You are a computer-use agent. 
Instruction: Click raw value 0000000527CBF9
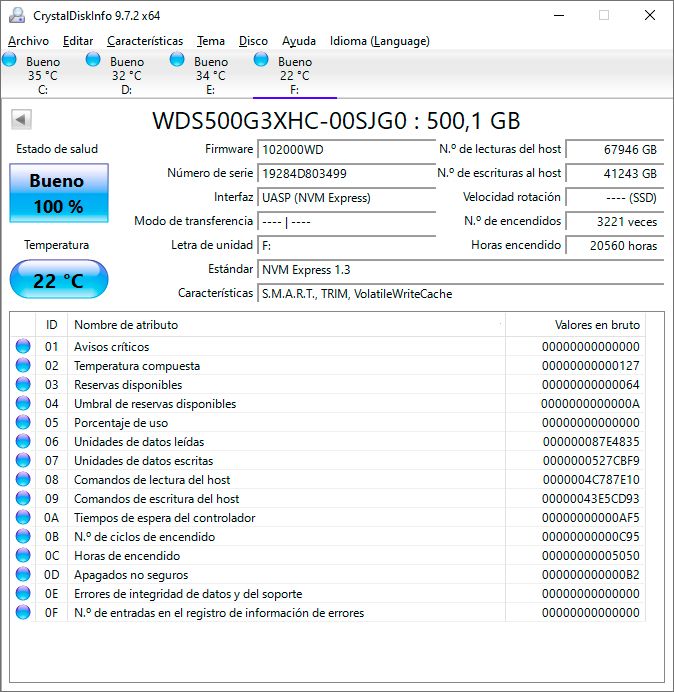[591, 461]
